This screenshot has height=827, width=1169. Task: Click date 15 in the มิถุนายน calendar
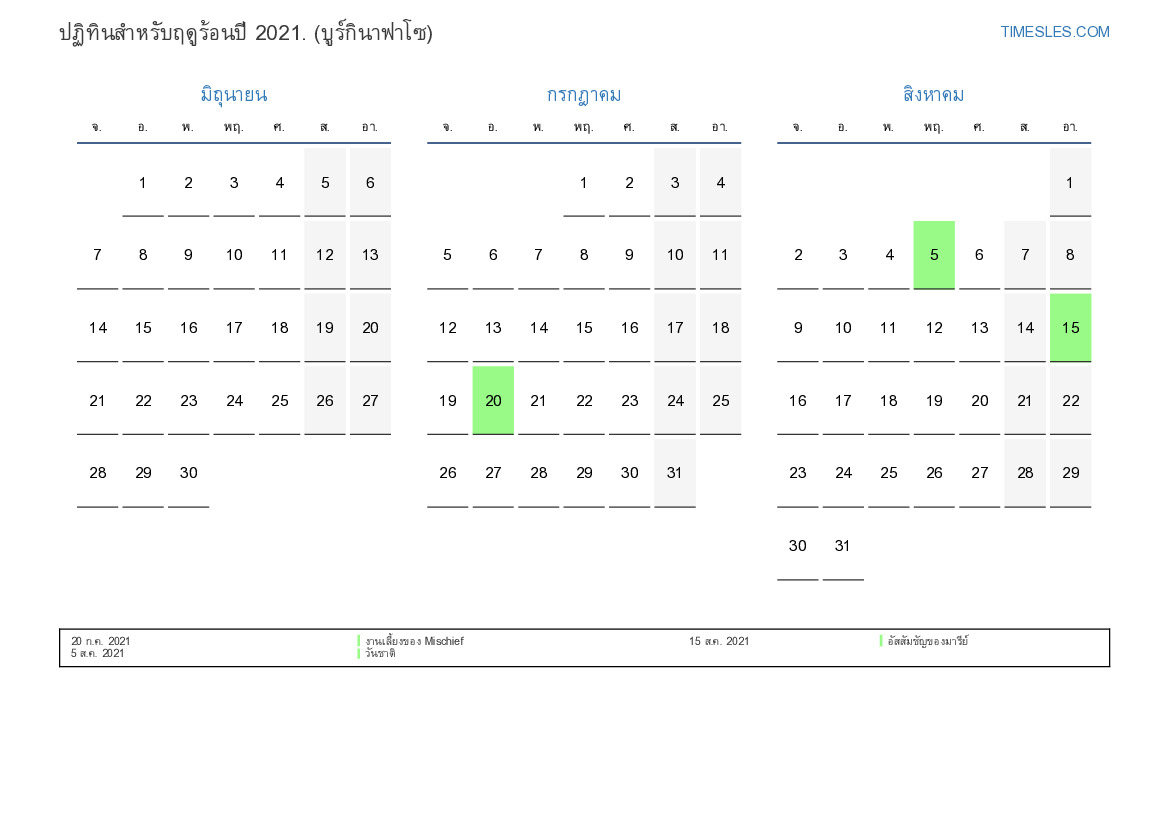coord(143,328)
